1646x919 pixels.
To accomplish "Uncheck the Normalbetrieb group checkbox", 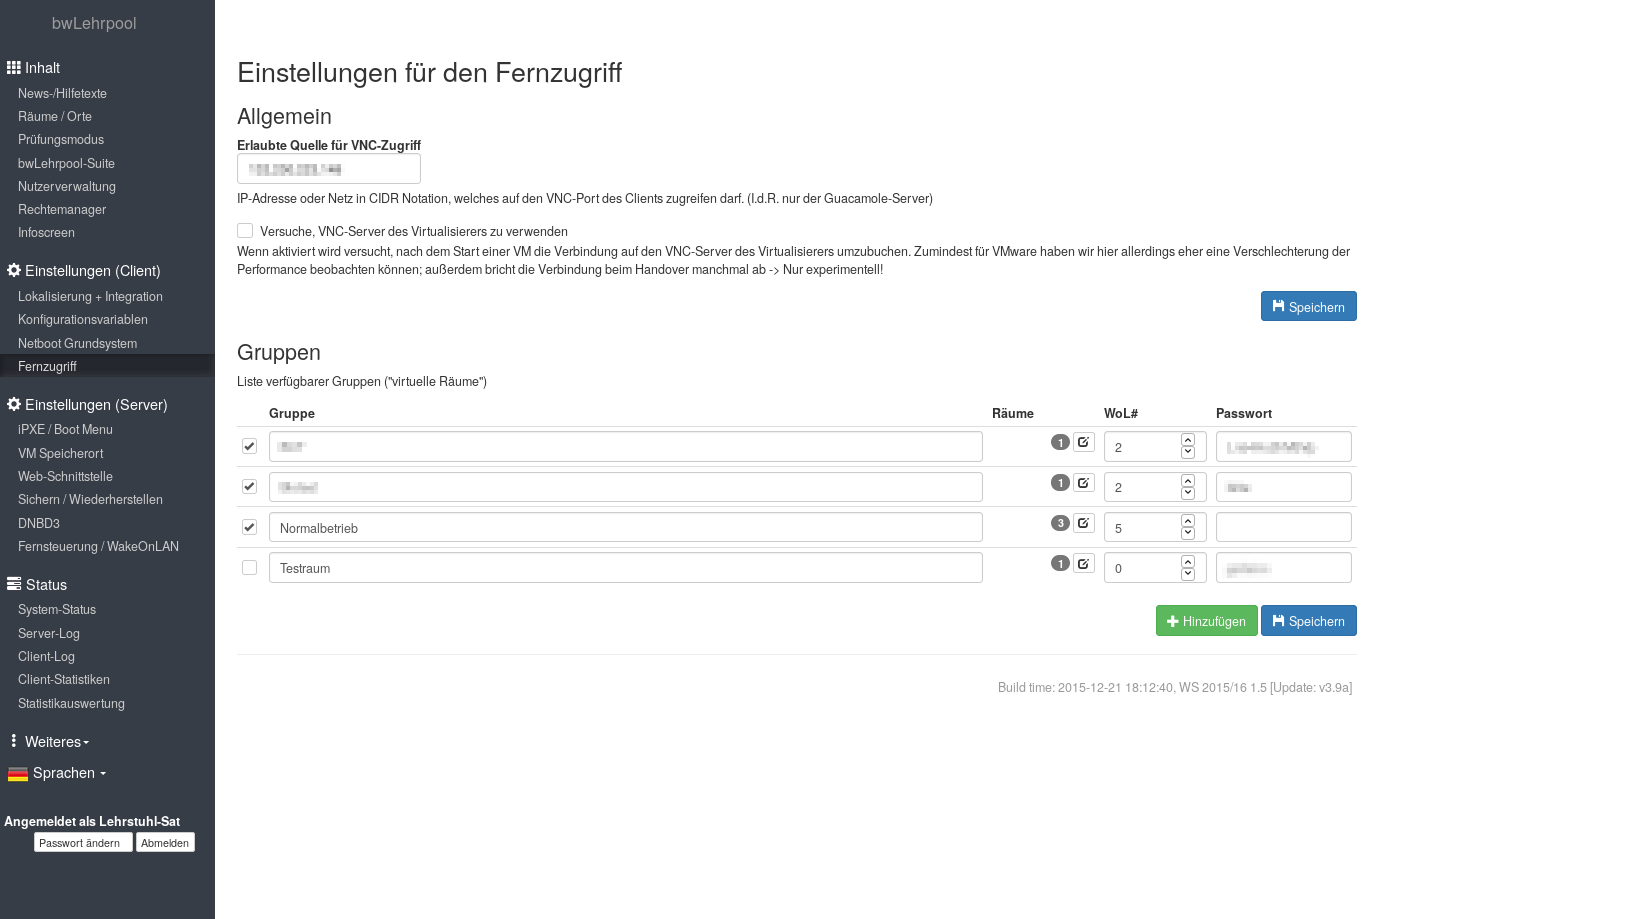I will [x=249, y=527].
